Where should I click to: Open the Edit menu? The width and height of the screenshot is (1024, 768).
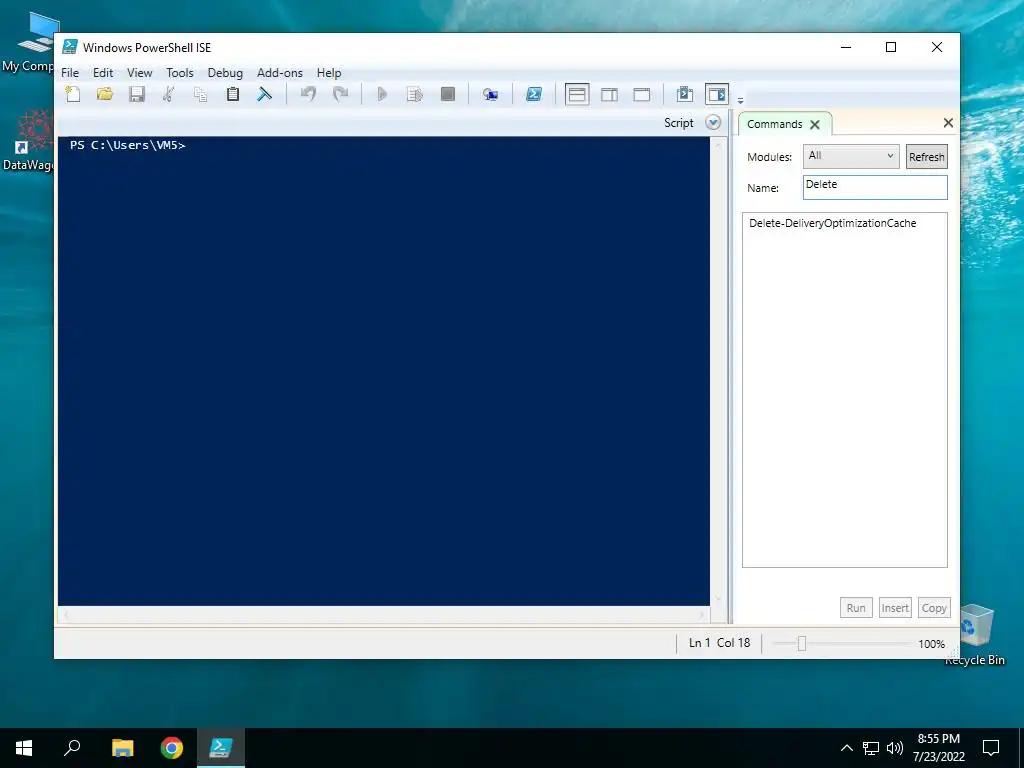(103, 73)
